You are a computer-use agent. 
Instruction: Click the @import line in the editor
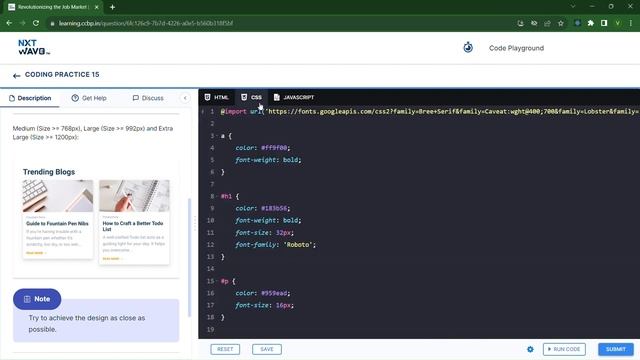430,111
